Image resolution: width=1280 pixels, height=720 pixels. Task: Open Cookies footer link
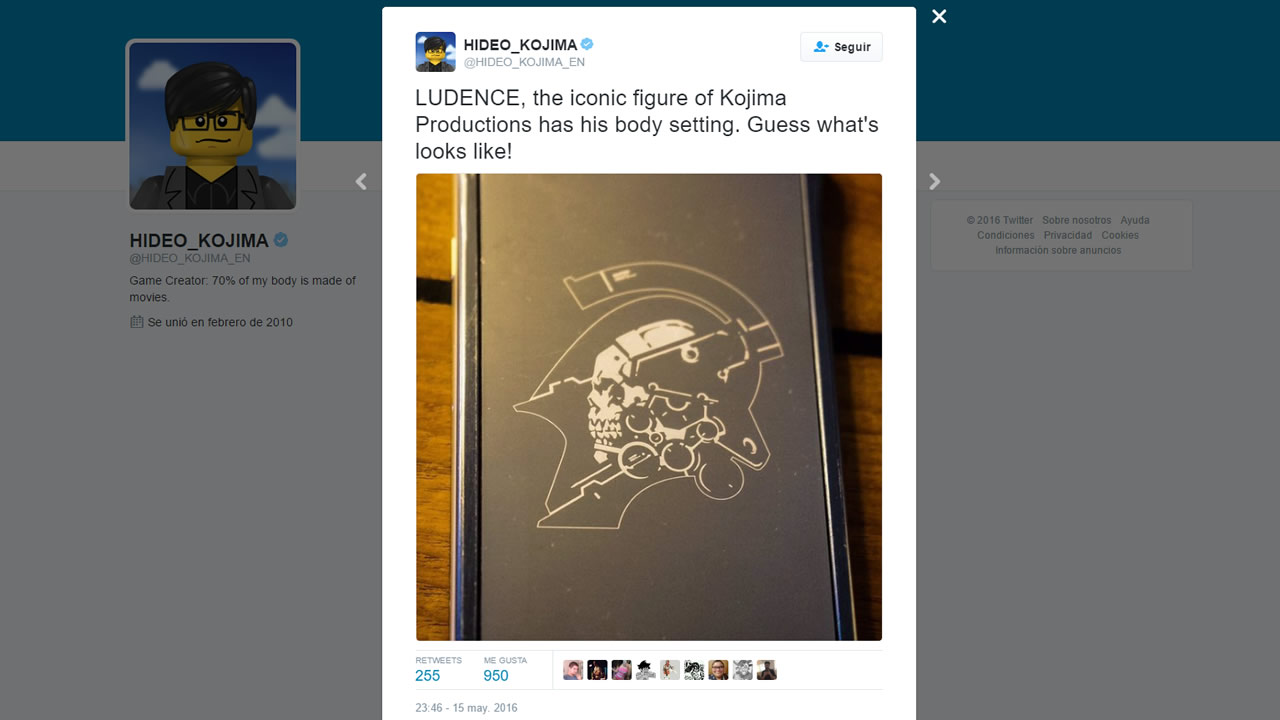[x=1120, y=235]
